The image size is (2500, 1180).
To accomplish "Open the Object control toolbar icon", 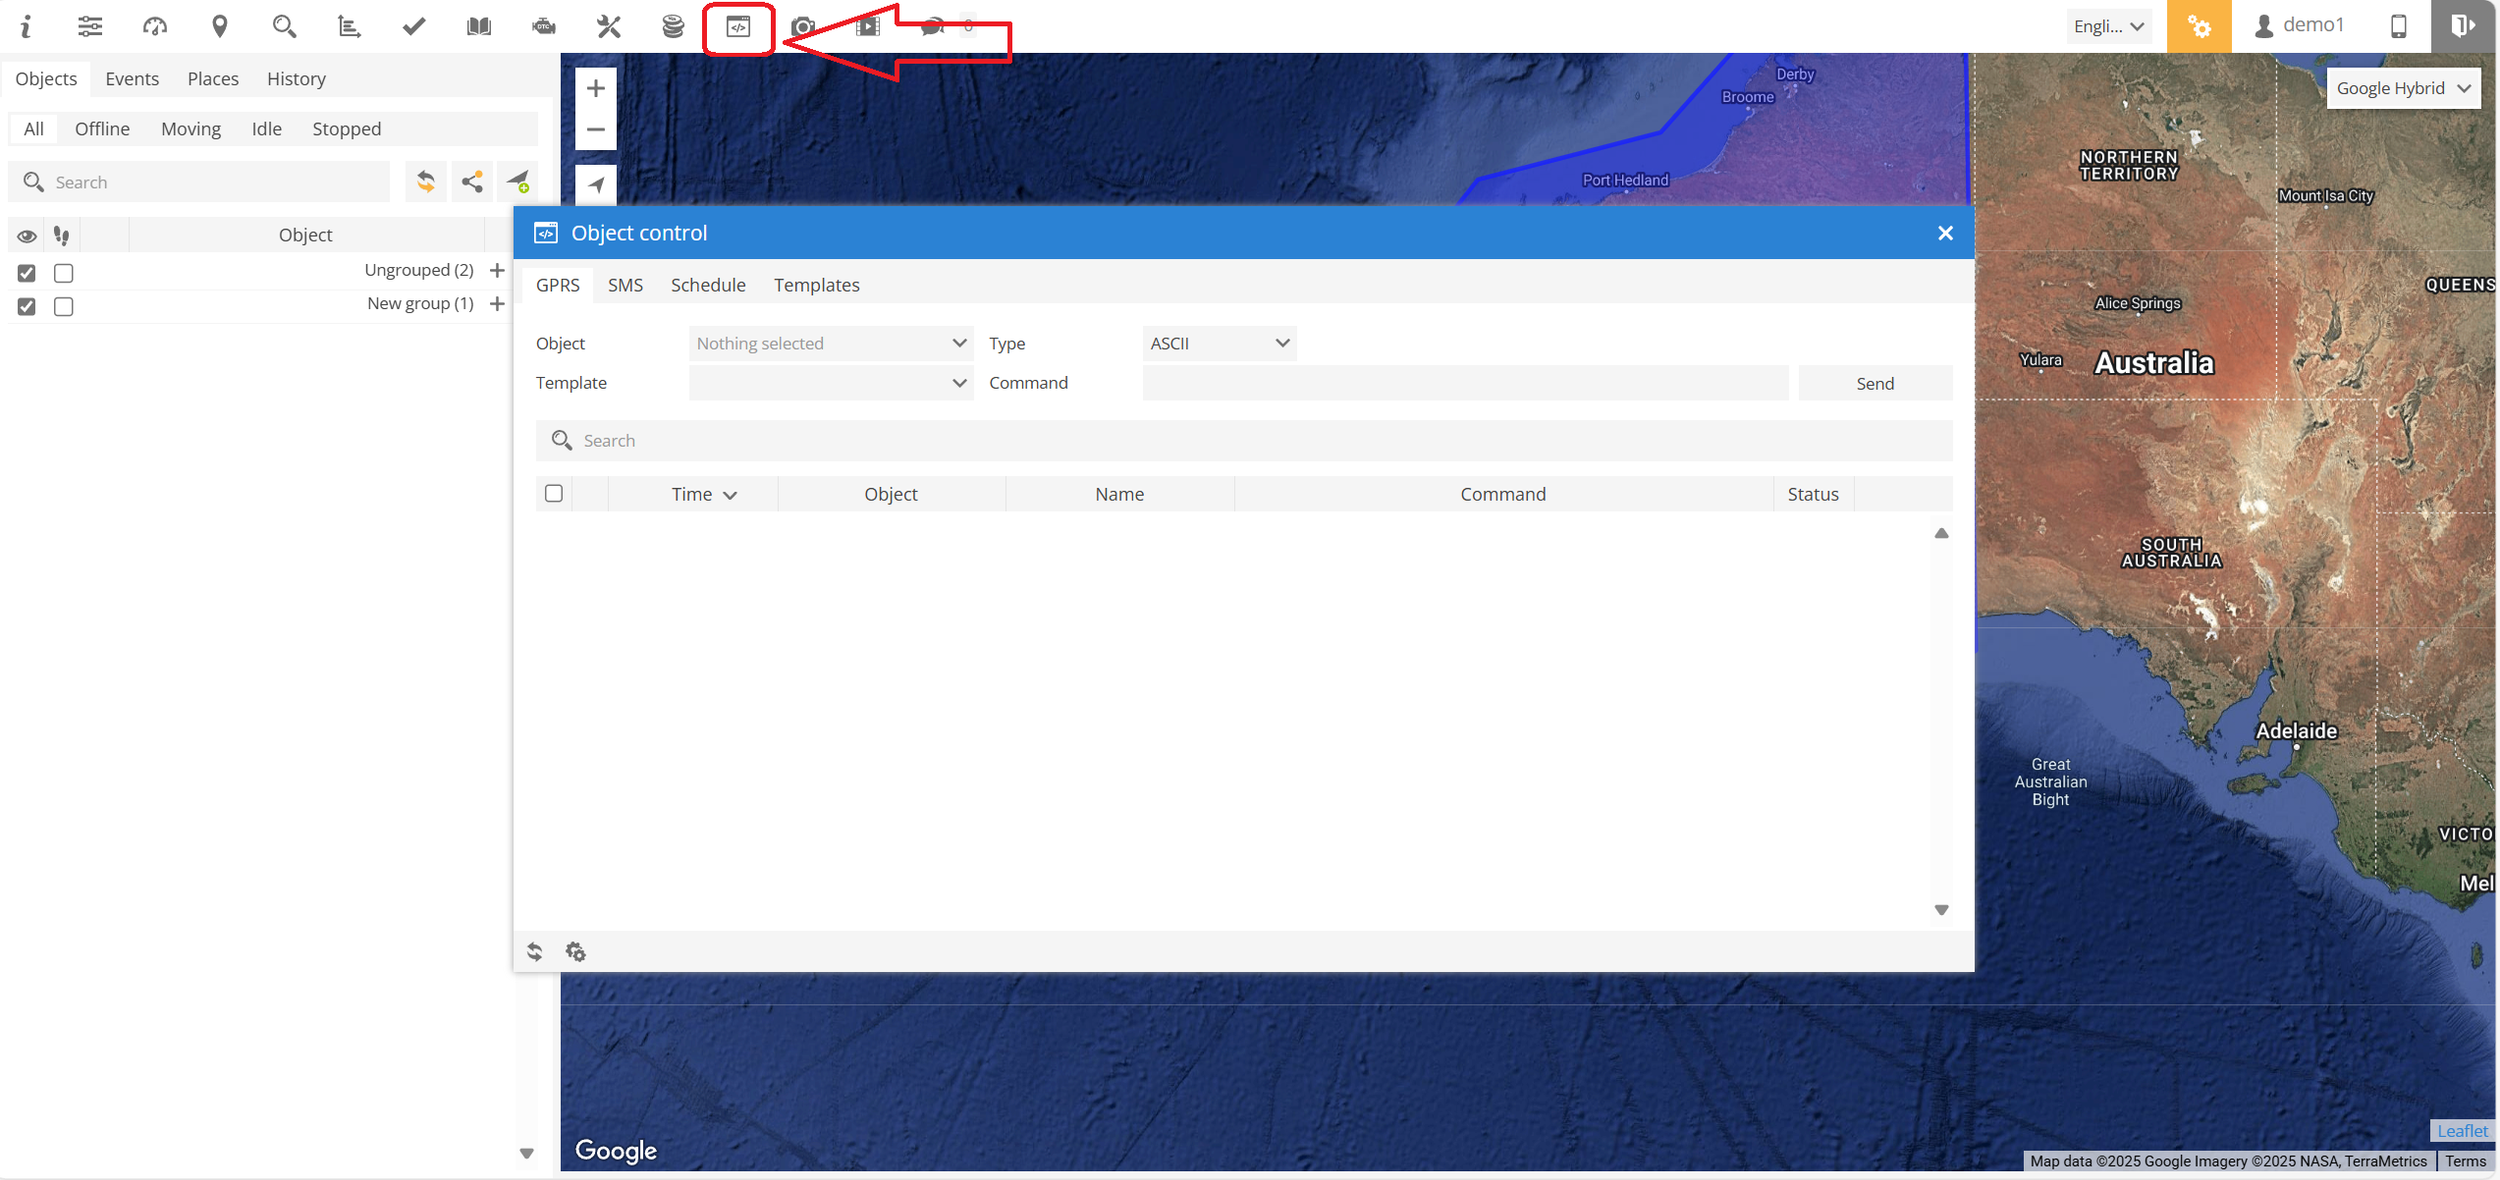I will (738, 27).
